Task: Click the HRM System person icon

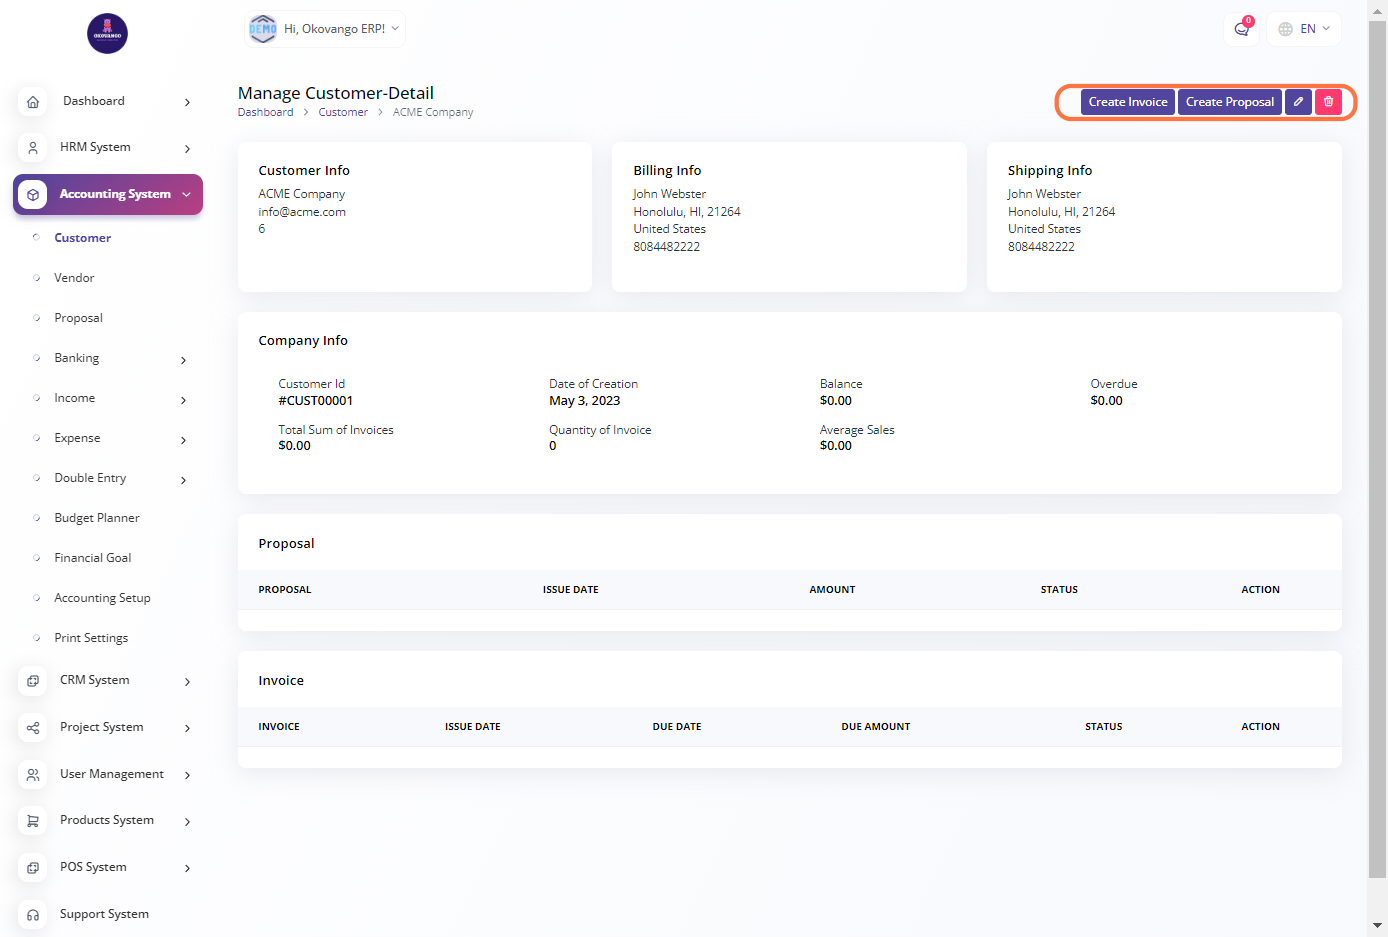Action: coord(33,148)
